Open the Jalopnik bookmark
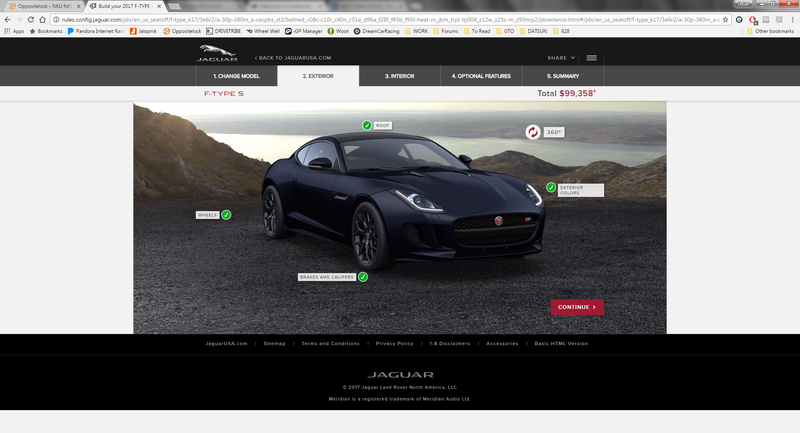 coord(143,31)
